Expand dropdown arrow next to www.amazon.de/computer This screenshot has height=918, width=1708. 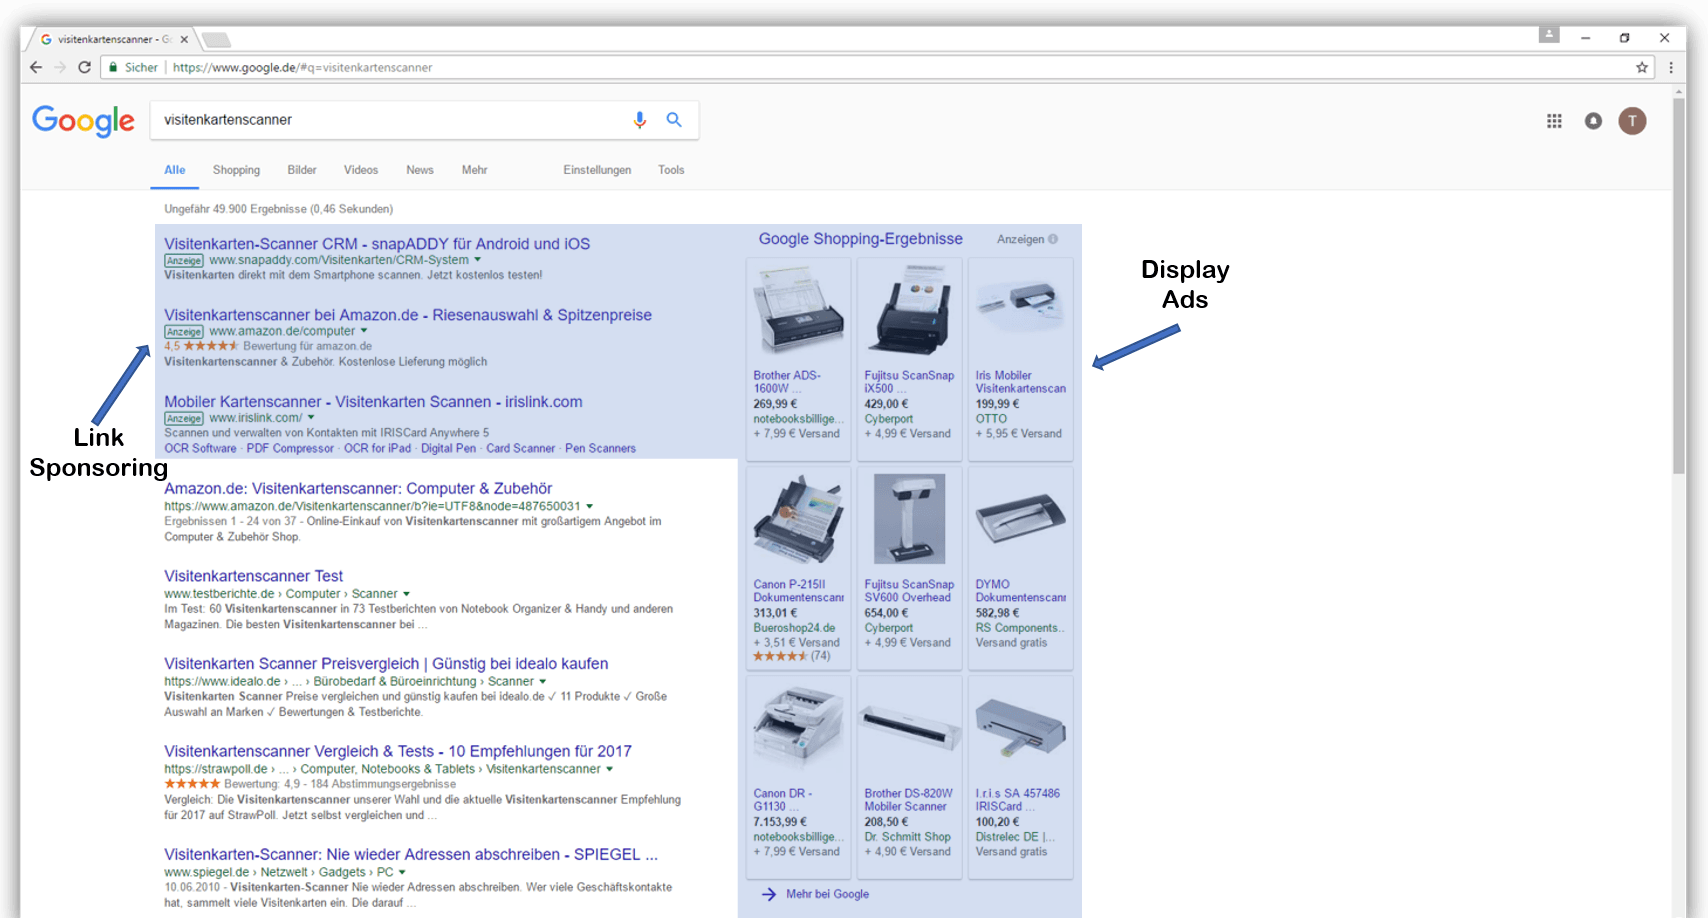pos(364,331)
